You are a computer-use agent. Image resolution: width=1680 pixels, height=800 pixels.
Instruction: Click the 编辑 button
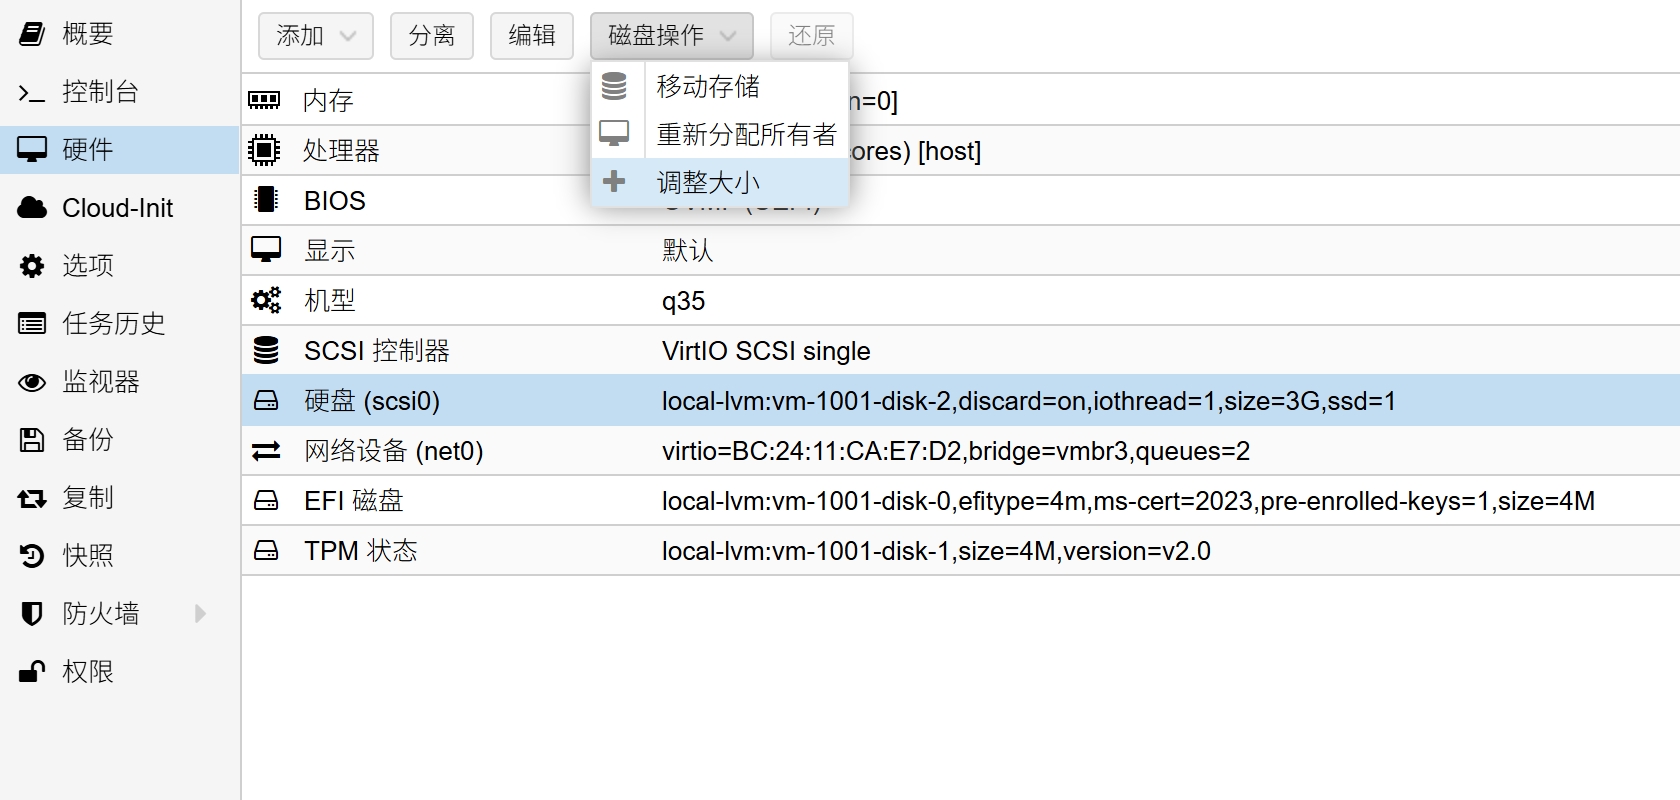click(531, 36)
